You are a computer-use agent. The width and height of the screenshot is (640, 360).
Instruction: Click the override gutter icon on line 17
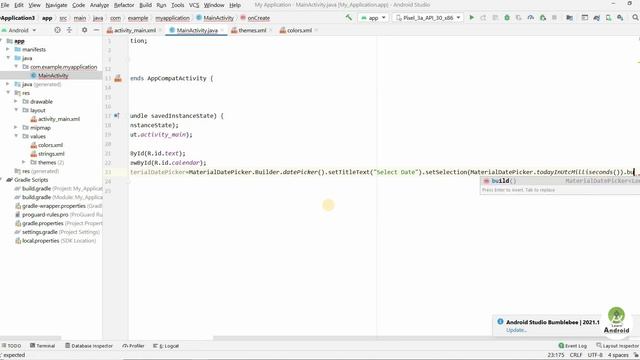click(117, 116)
